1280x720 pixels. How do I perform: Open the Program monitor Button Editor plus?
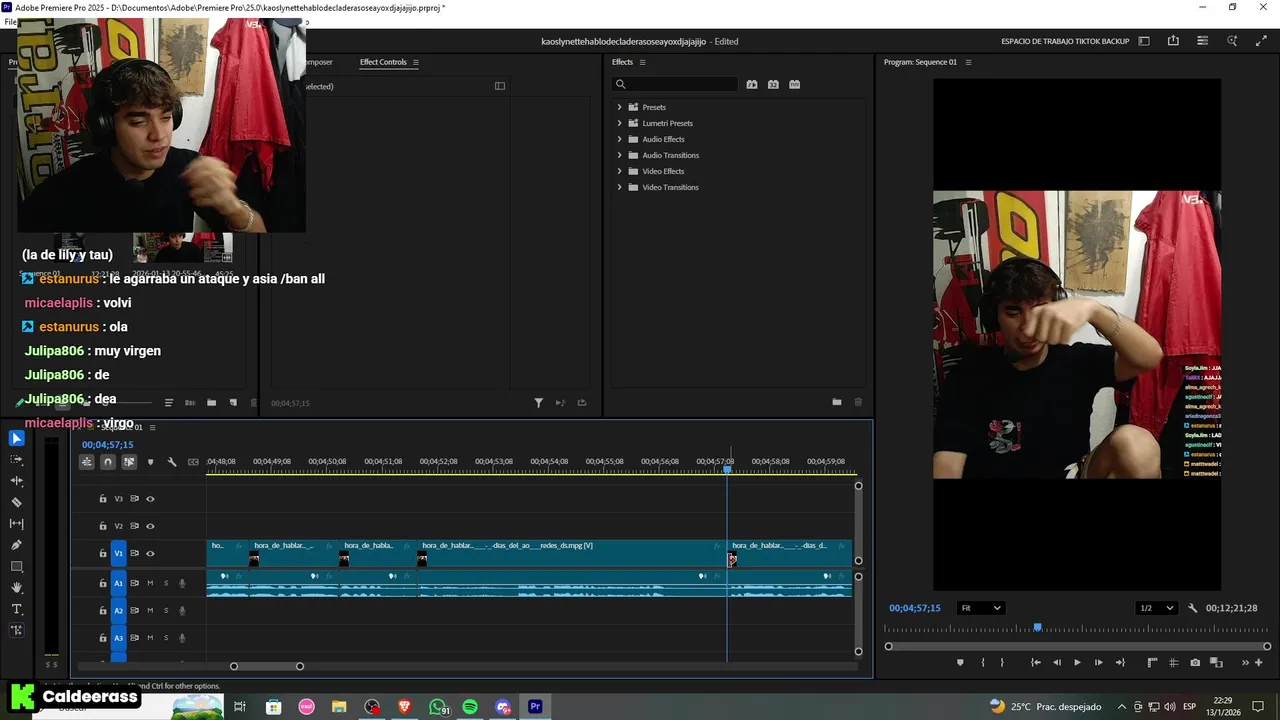(1259, 662)
